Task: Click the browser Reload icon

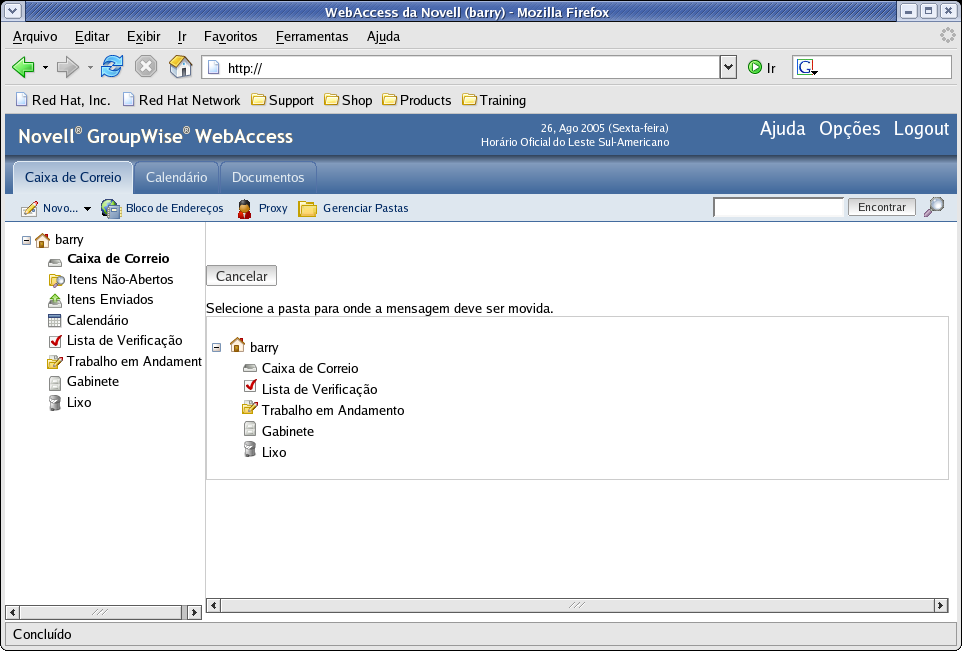Action: click(112, 66)
